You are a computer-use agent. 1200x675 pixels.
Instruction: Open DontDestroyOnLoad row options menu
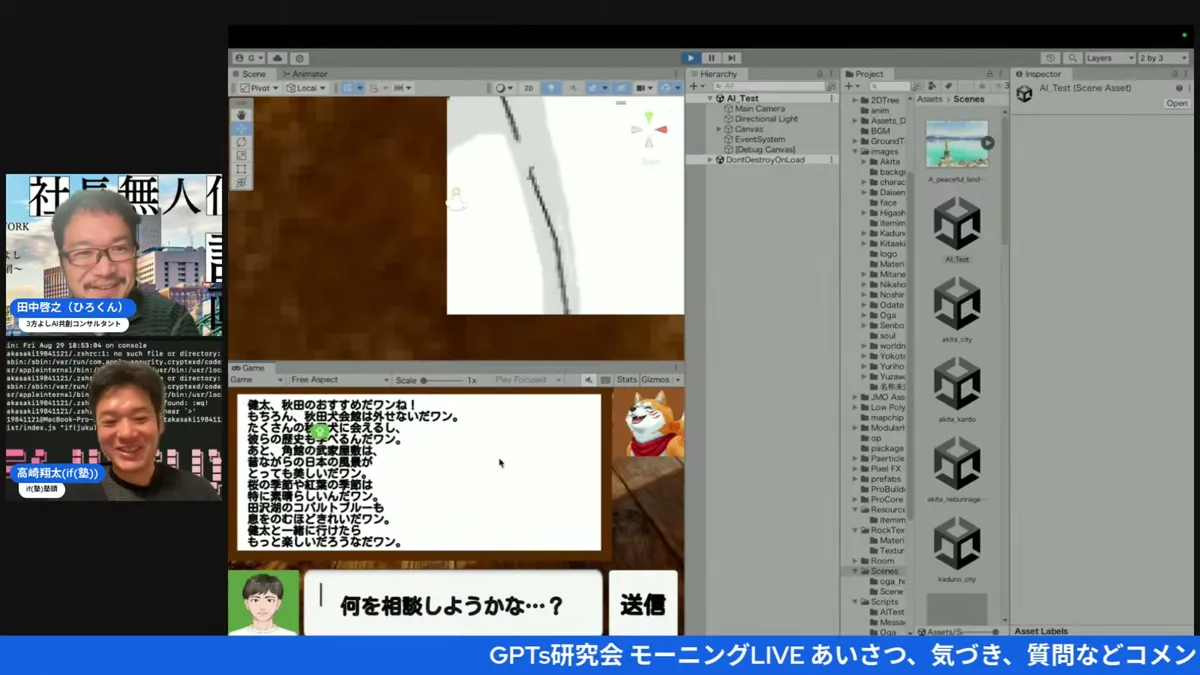pos(831,160)
